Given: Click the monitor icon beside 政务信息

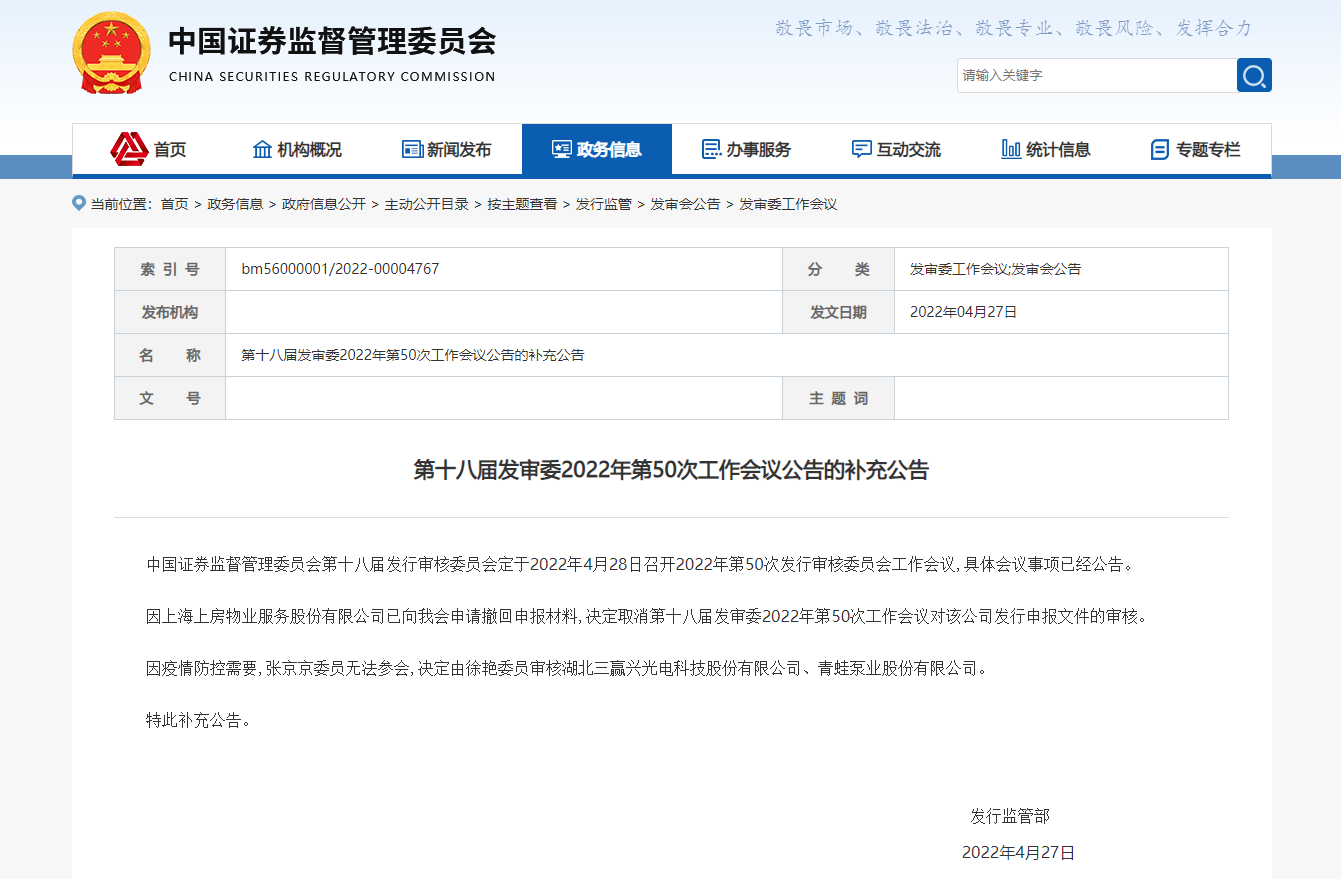Looking at the screenshot, I should [x=562, y=149].
